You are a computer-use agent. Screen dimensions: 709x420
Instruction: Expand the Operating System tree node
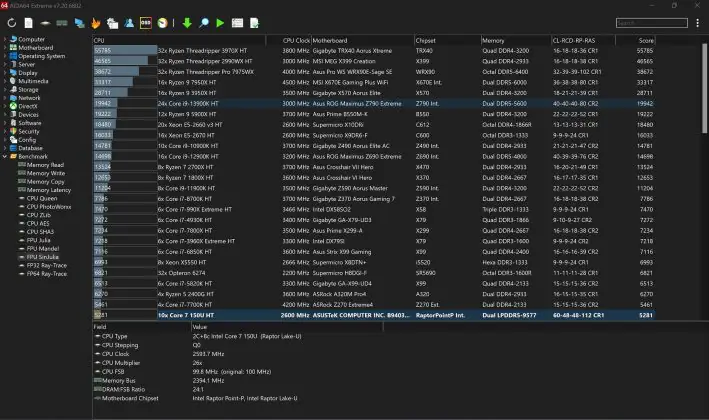[5, 56]
